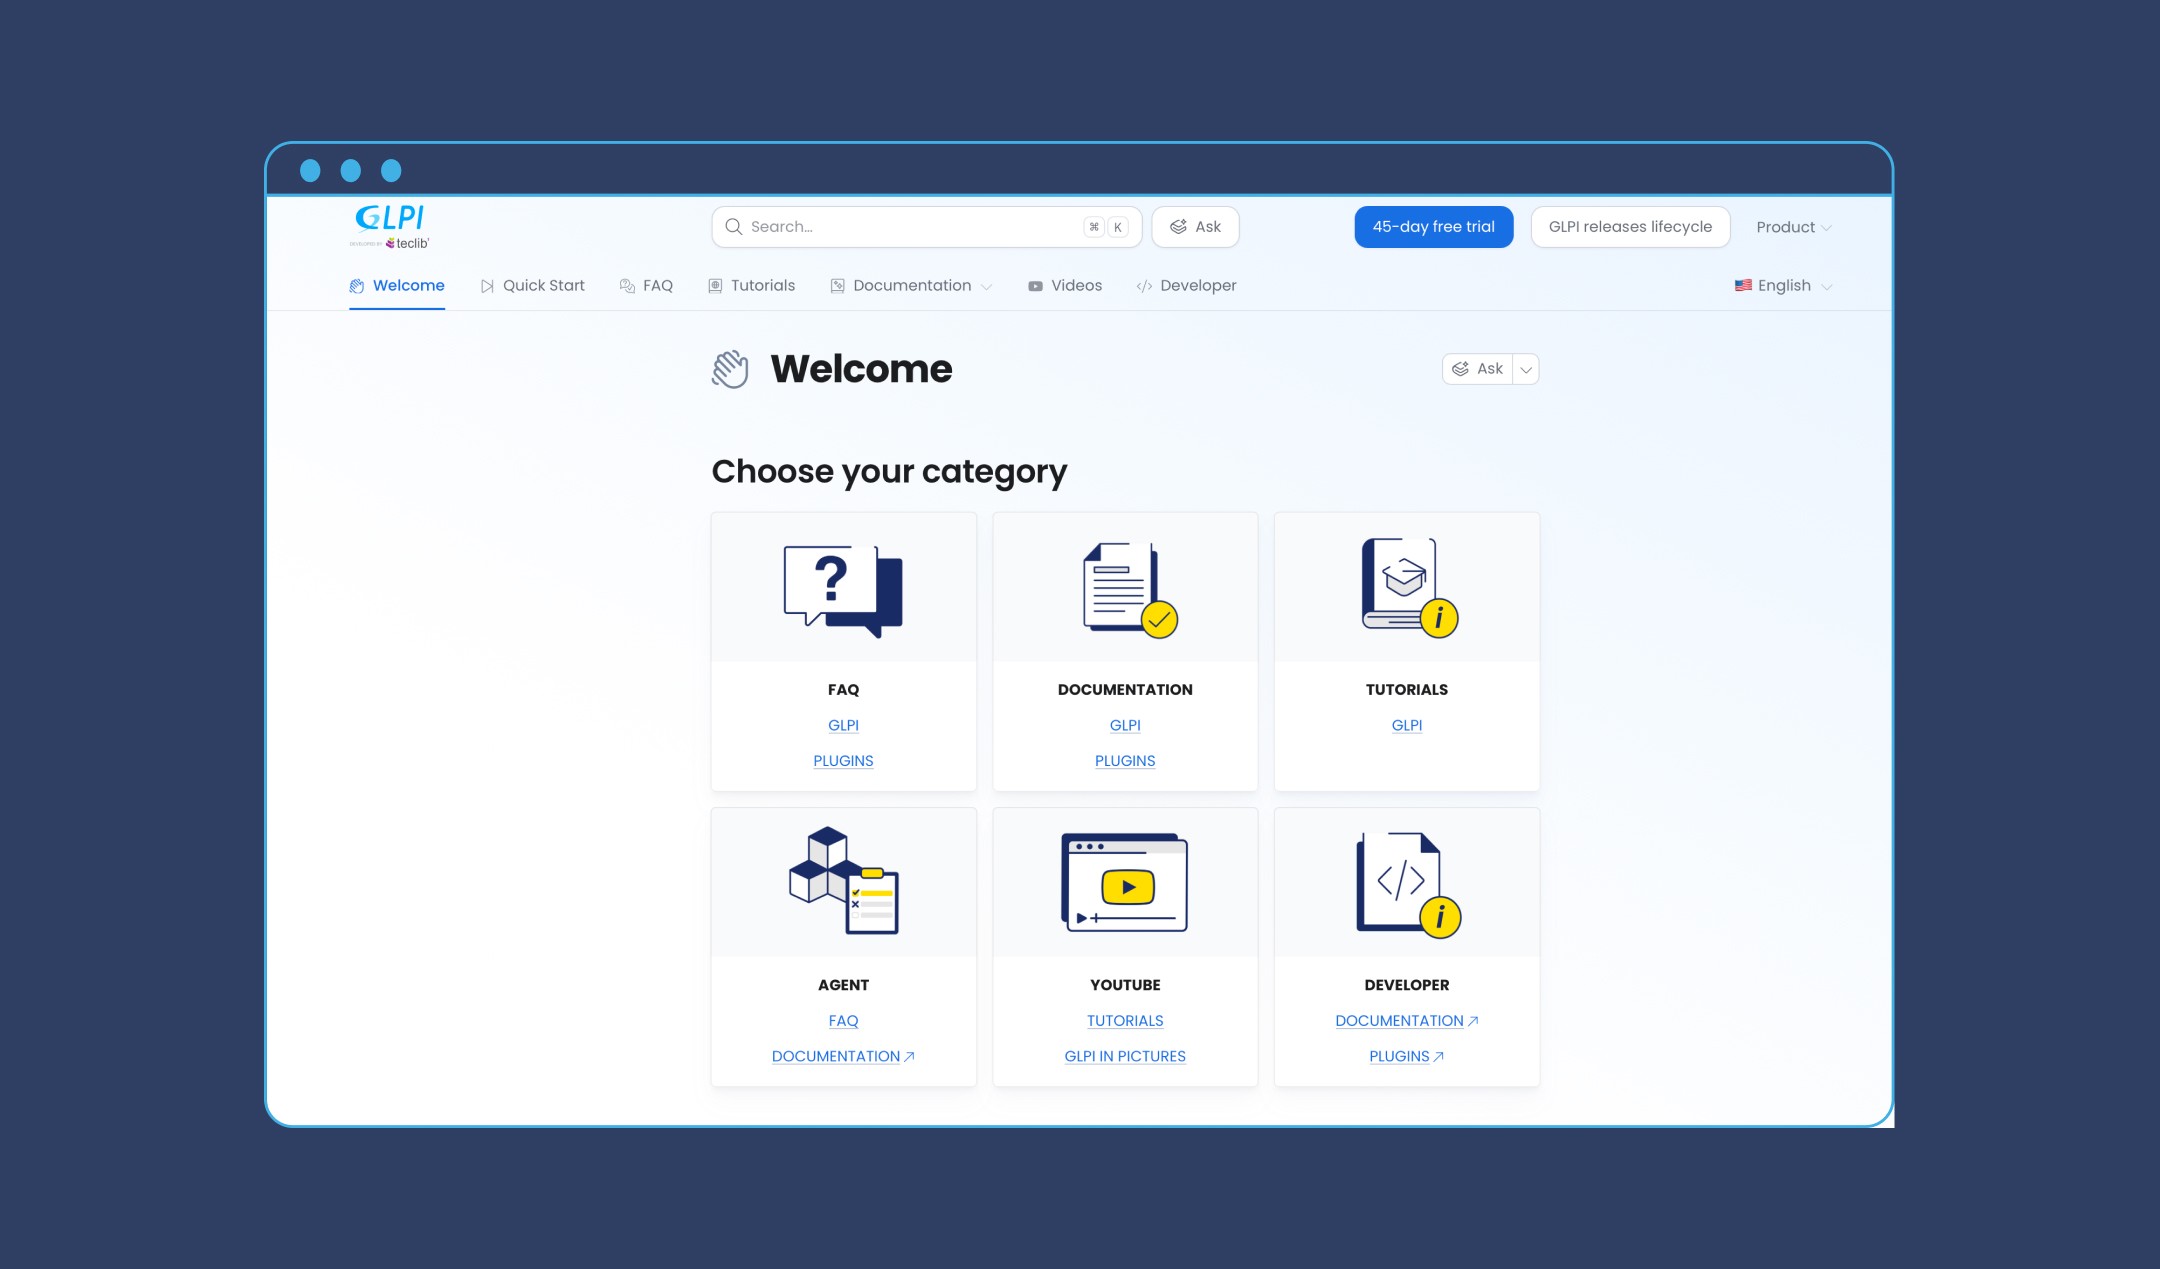
Task: Open GLPI IN PICTURES link
Action: (1124, 1056)
